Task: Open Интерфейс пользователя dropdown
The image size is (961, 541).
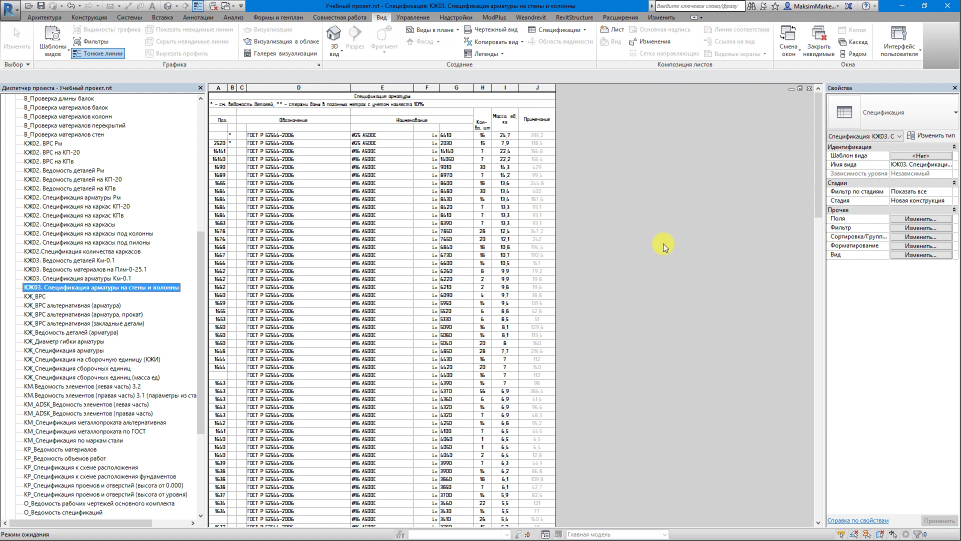Action: click(898, 41)
